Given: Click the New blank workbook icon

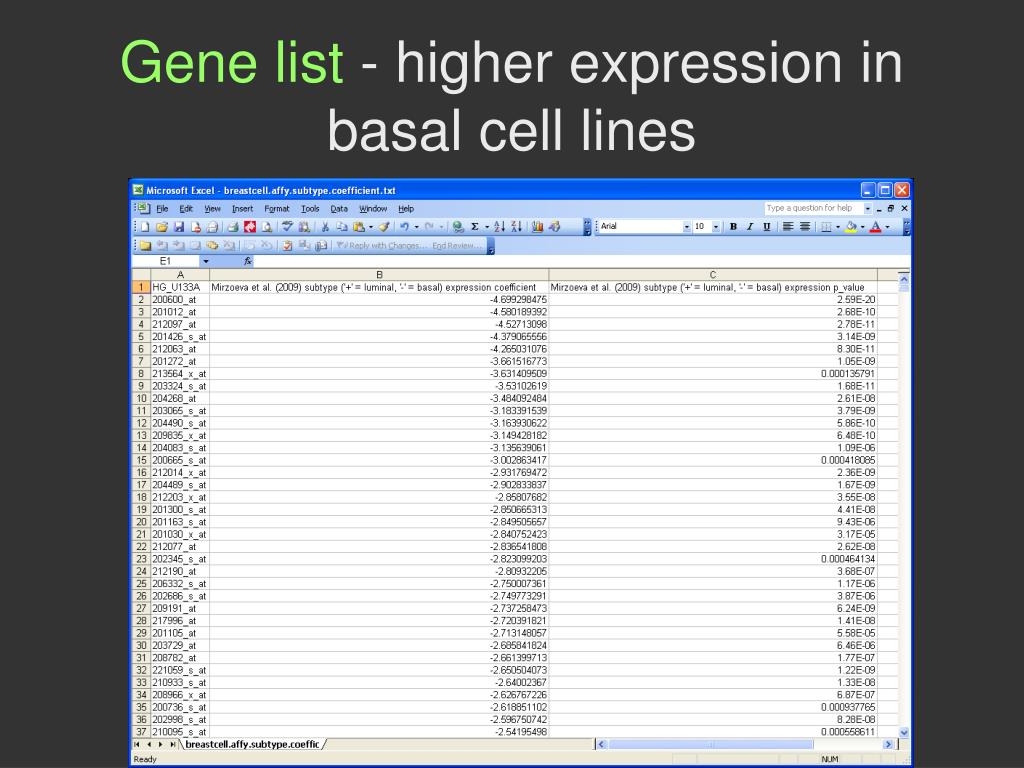Looking at the screenshot, I should [145, 227].
